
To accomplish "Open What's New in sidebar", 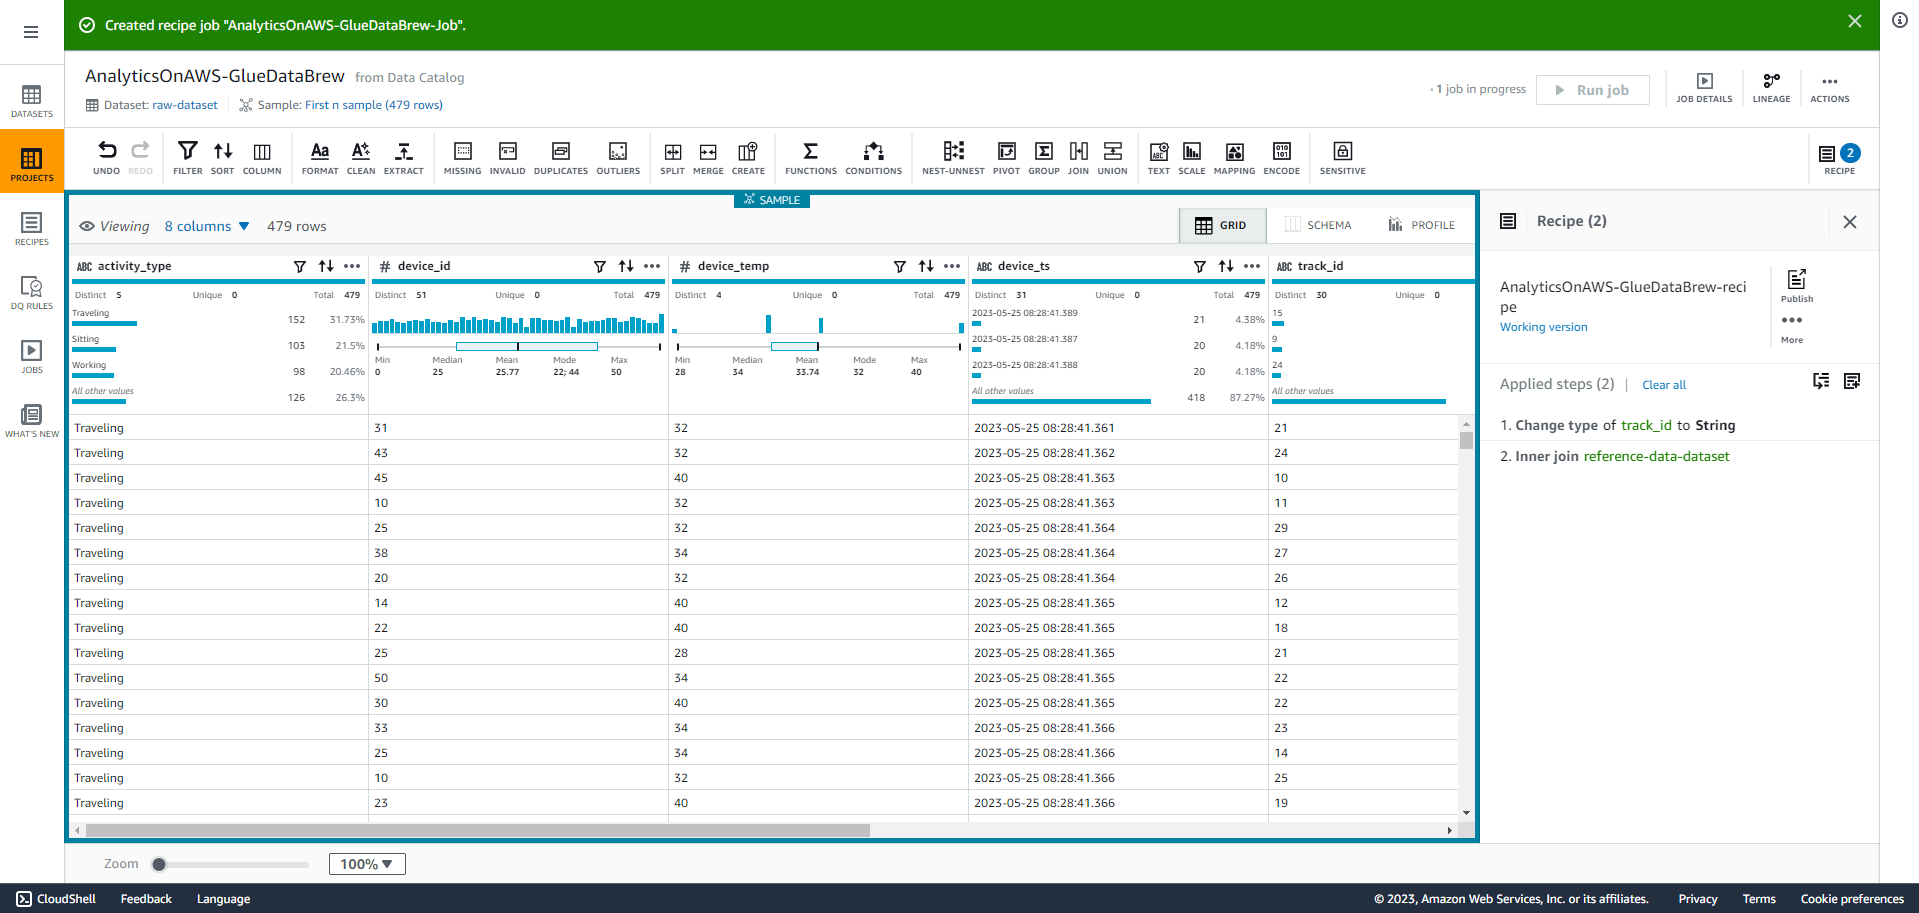I will coord(32,421).
